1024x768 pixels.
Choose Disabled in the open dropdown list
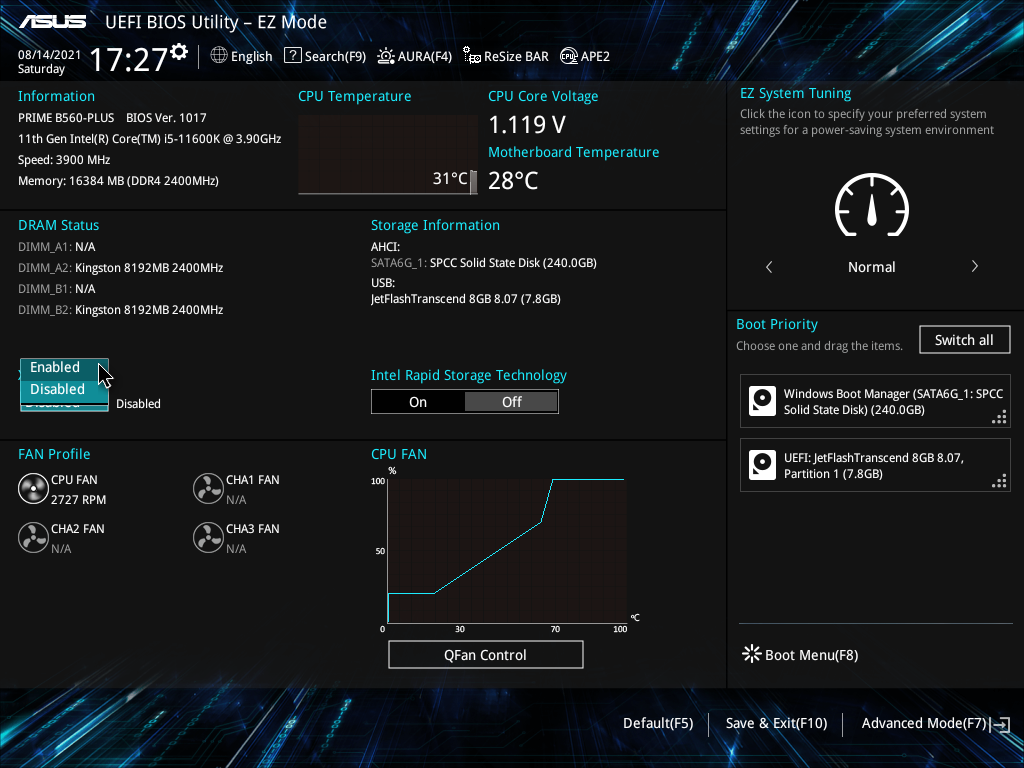64,389
